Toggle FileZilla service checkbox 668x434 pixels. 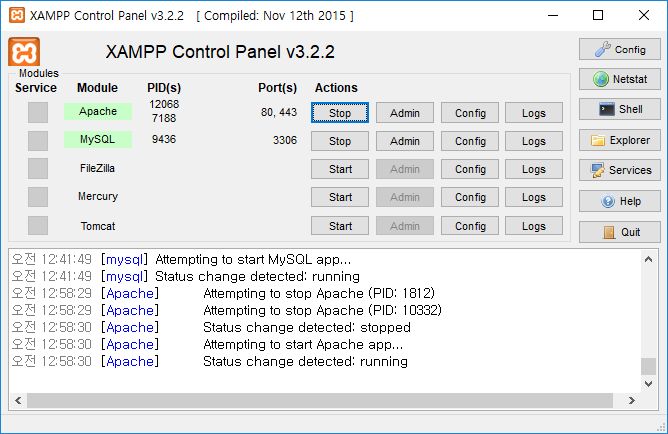[x=38, y=169]
